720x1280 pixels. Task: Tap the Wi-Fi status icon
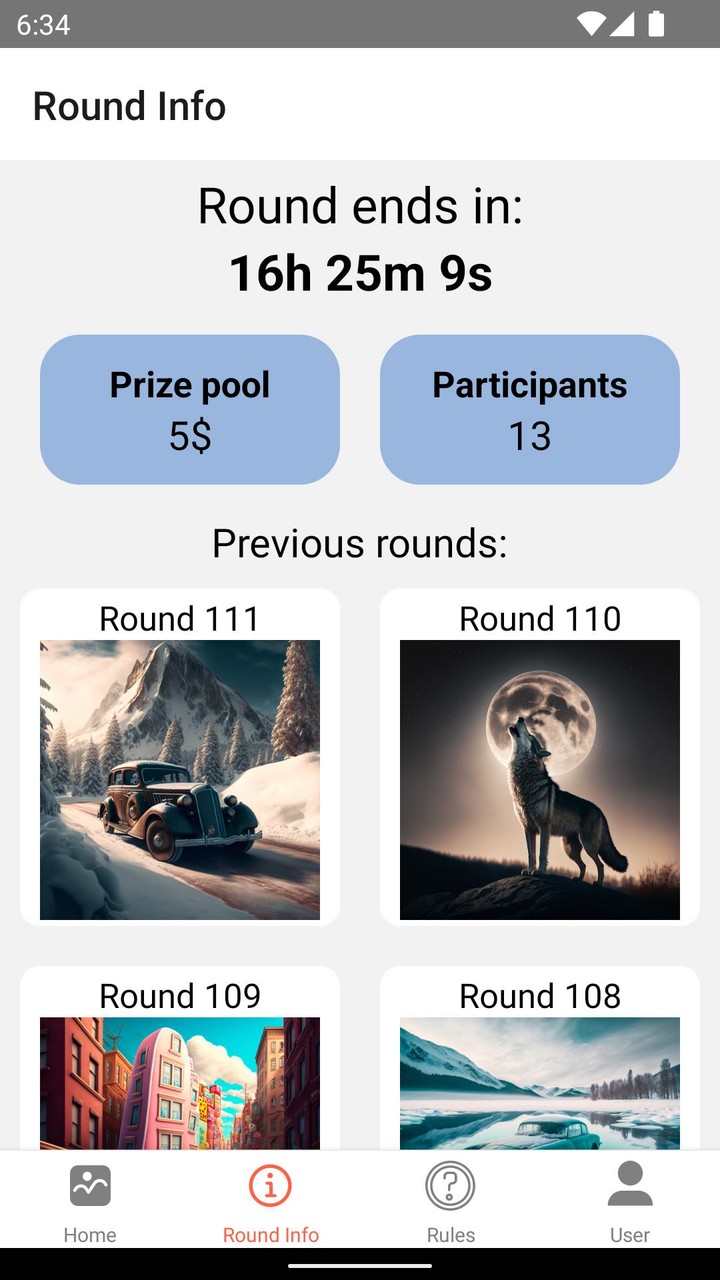[591, 24]
